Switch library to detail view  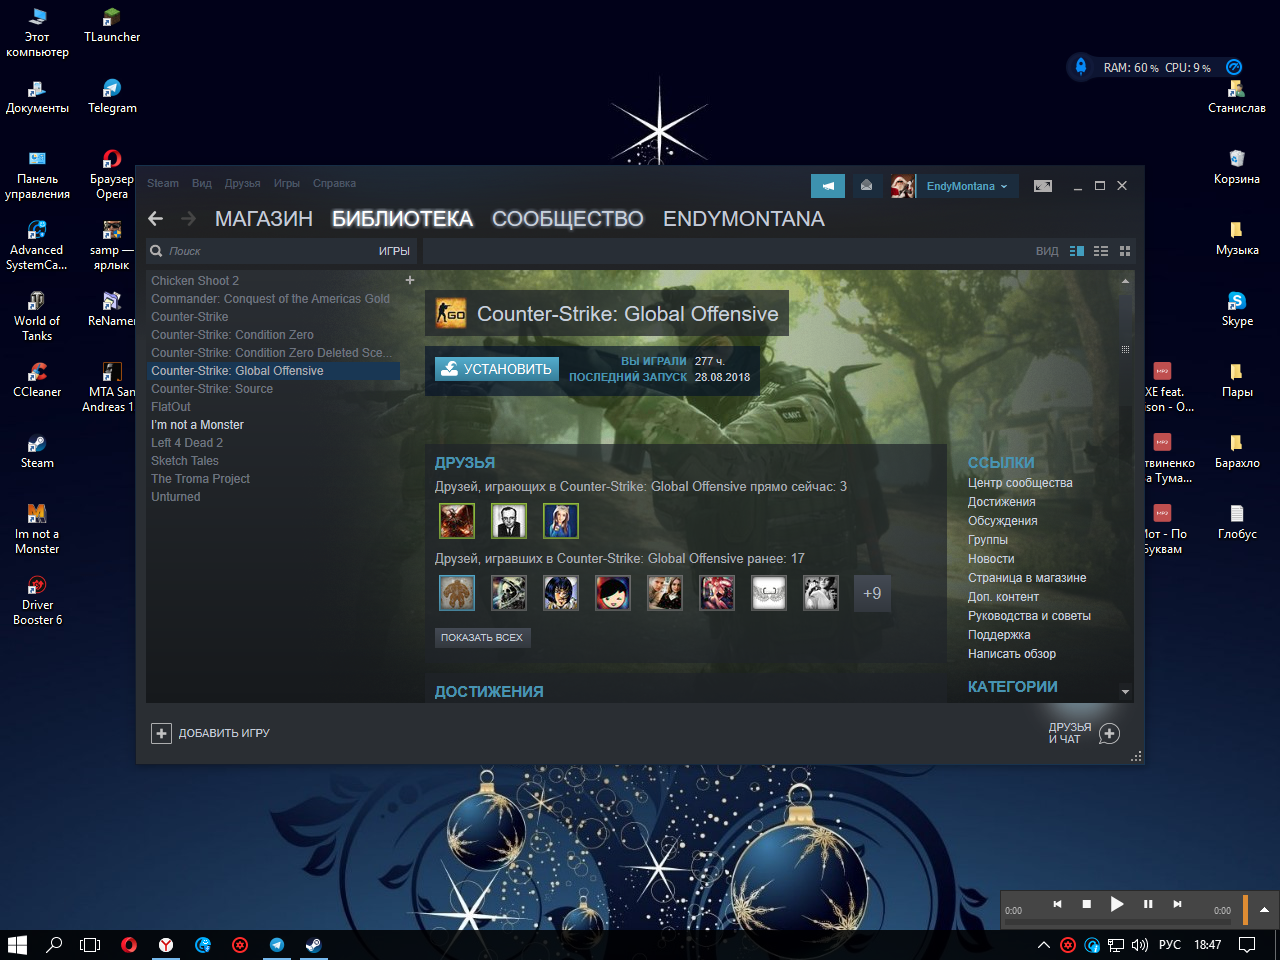pyautogui.click(x=1077, y=251)
